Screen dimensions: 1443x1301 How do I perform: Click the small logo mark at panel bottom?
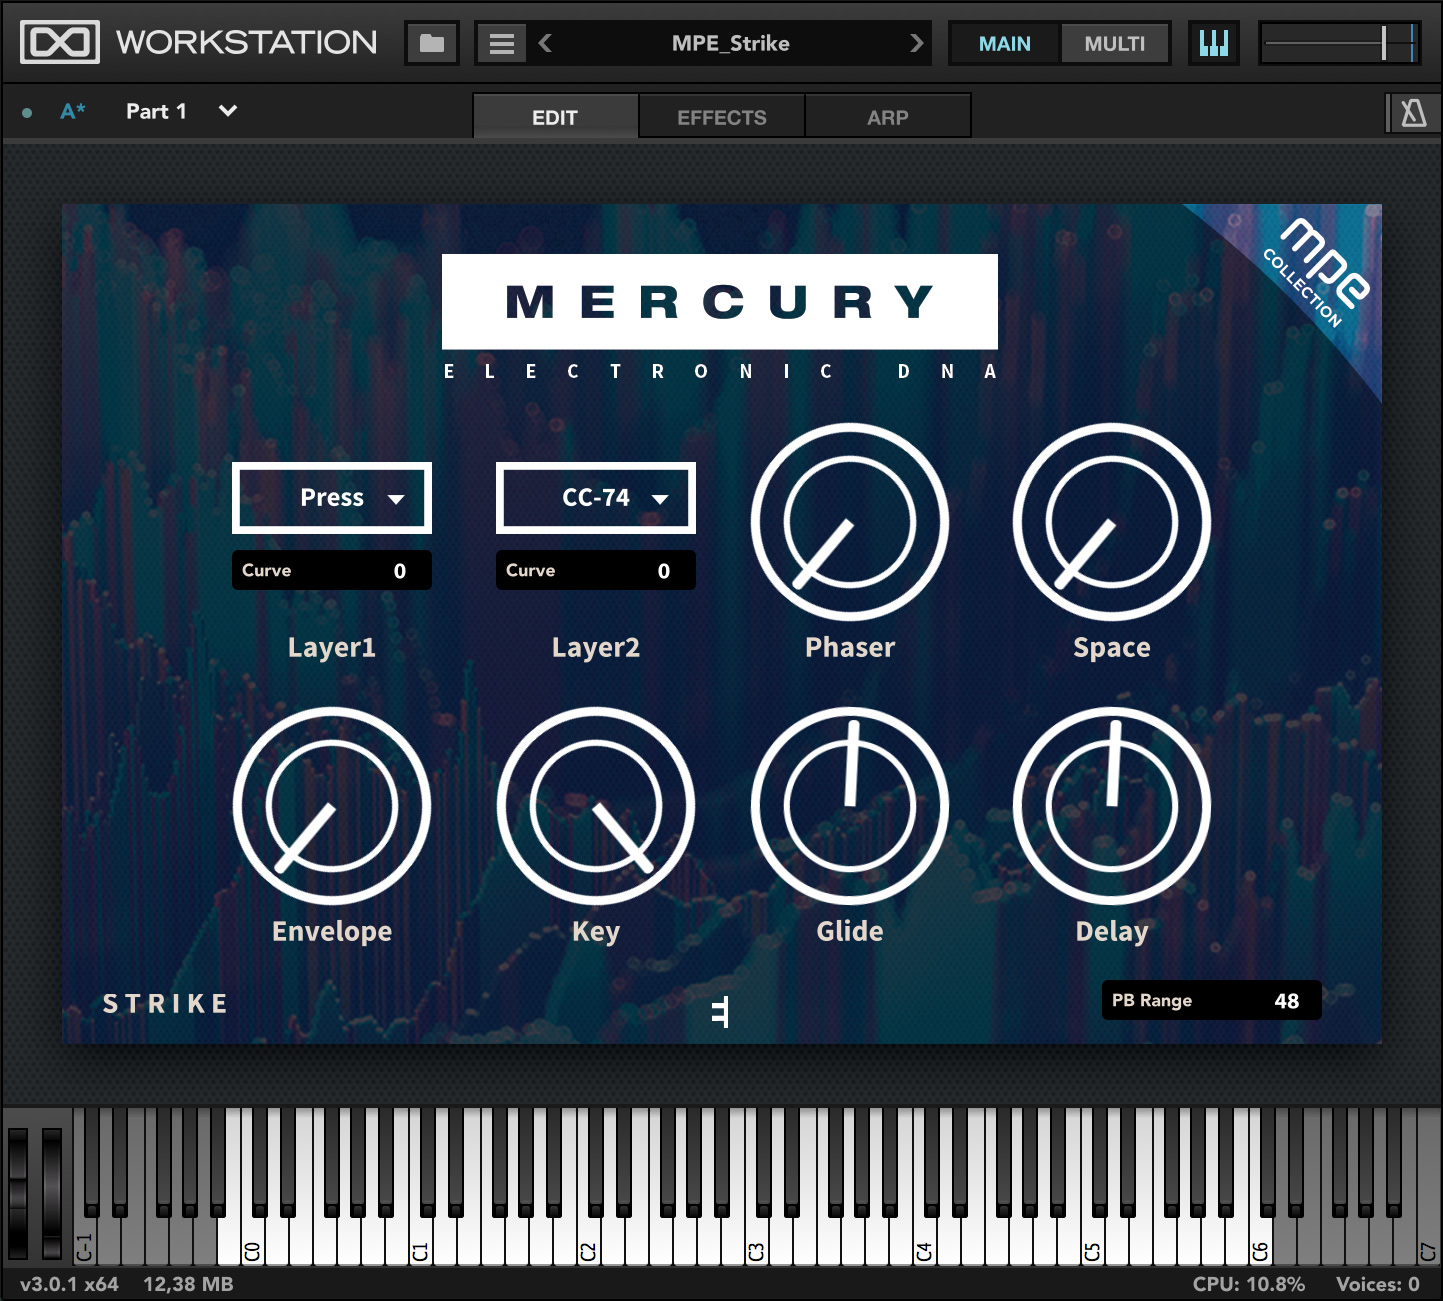(720, 1011)
